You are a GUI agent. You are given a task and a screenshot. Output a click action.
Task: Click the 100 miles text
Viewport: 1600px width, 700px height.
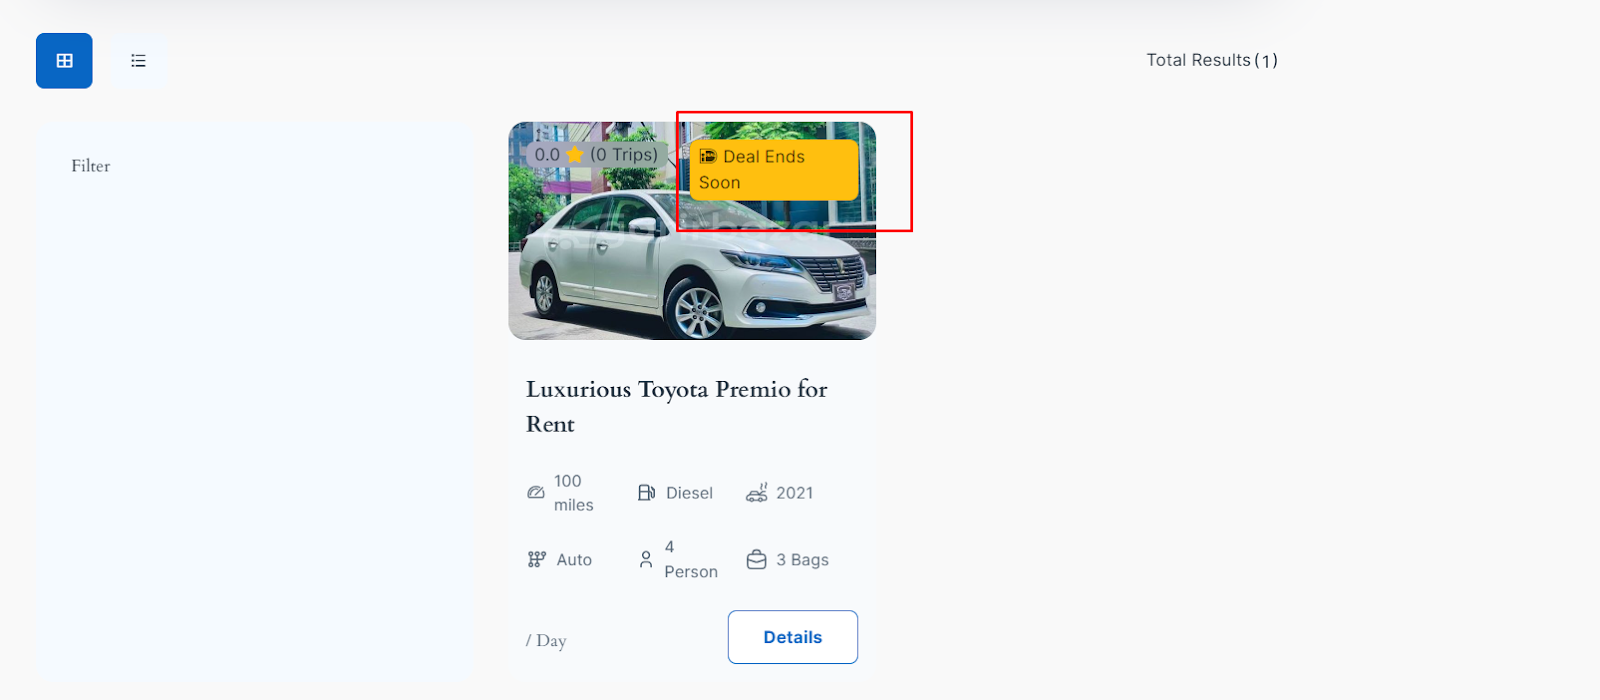pos(573,493)
